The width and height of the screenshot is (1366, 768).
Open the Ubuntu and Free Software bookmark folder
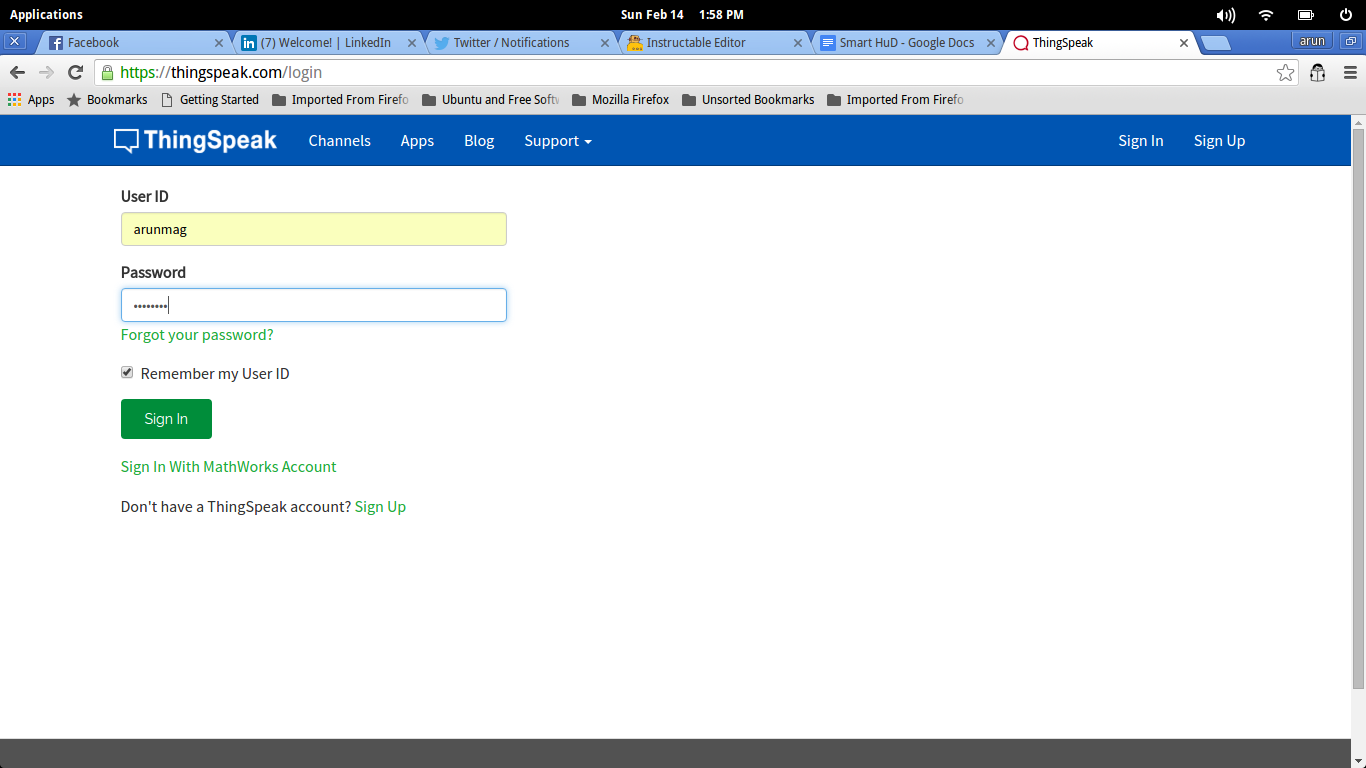491,99
